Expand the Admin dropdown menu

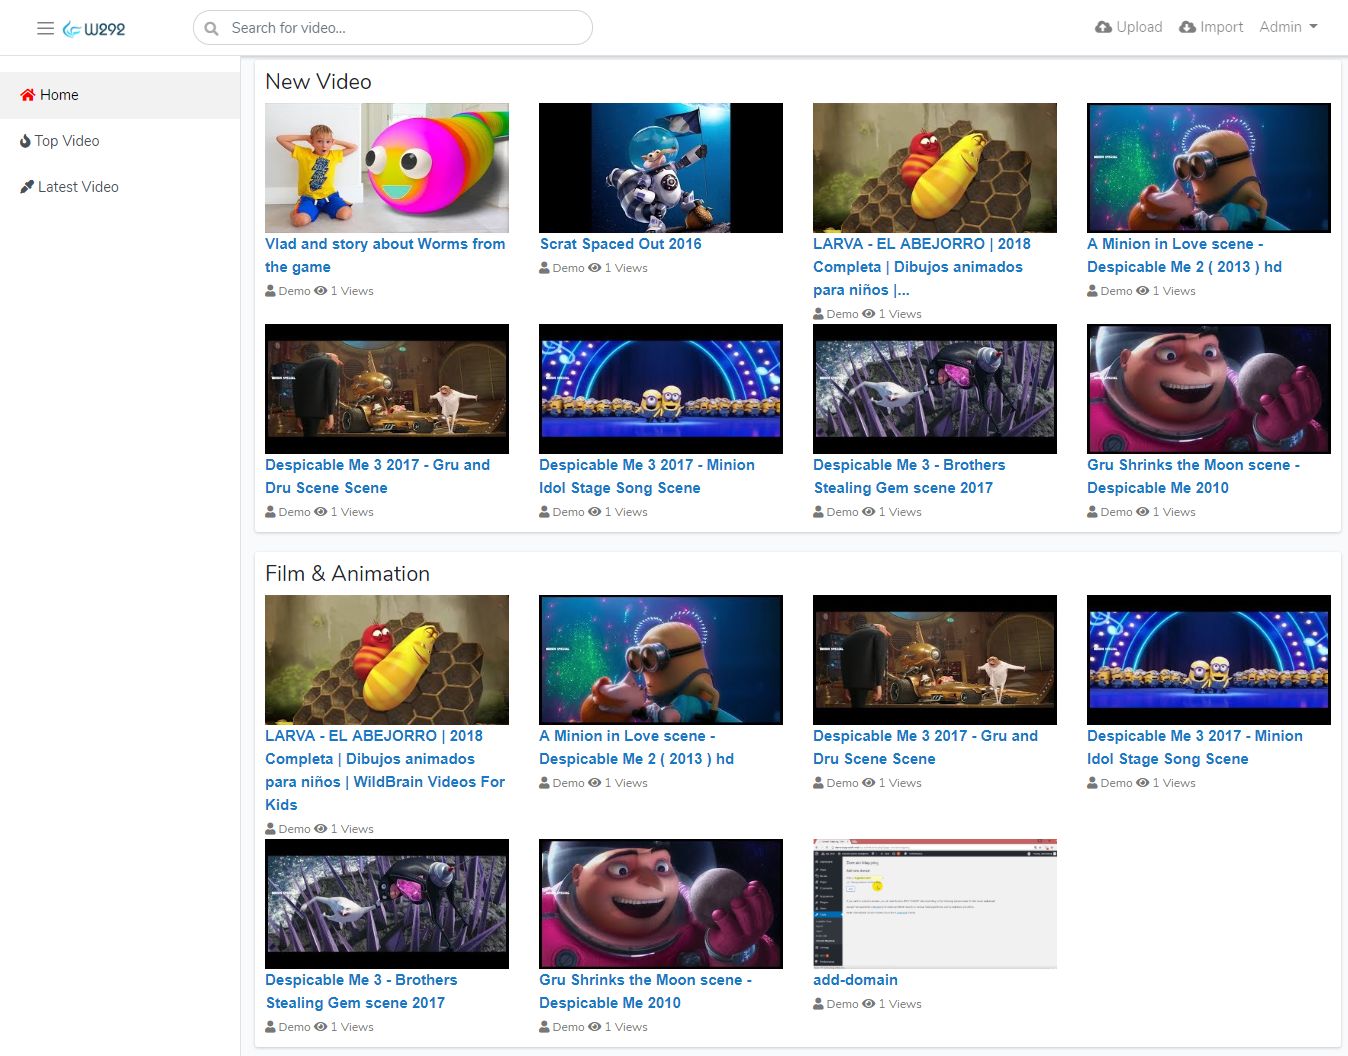coord(1288,27)
